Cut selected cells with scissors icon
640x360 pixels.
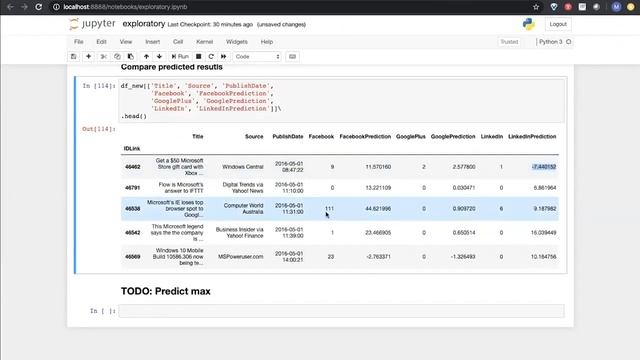click(104, 56)
